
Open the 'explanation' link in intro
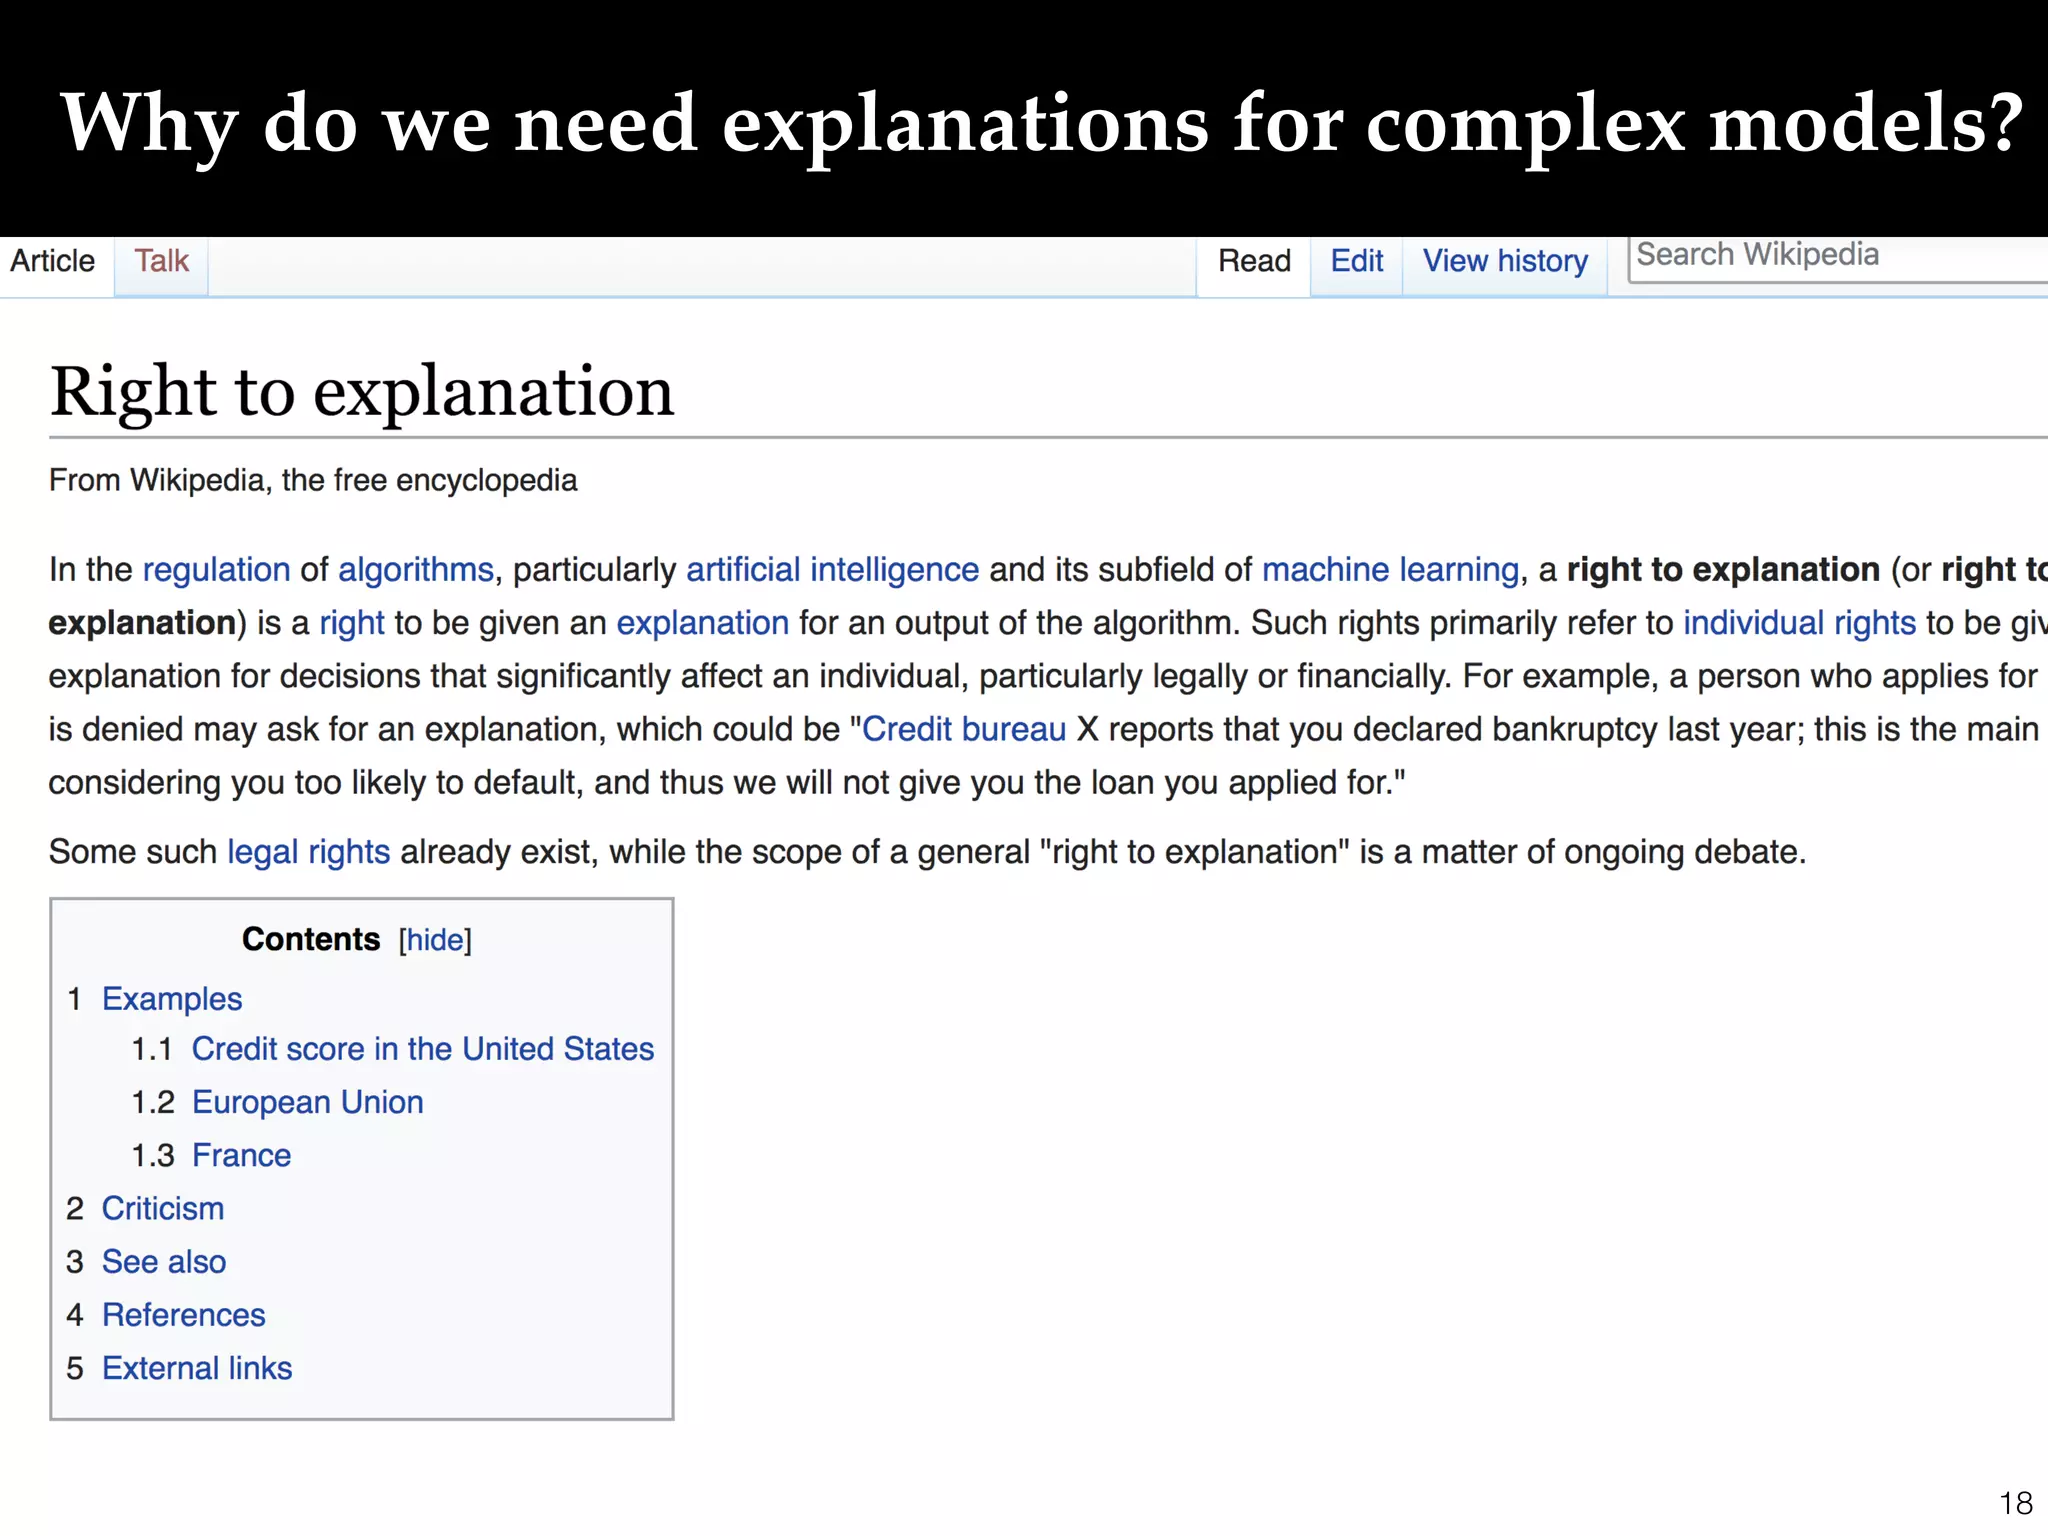click(703, 622)
